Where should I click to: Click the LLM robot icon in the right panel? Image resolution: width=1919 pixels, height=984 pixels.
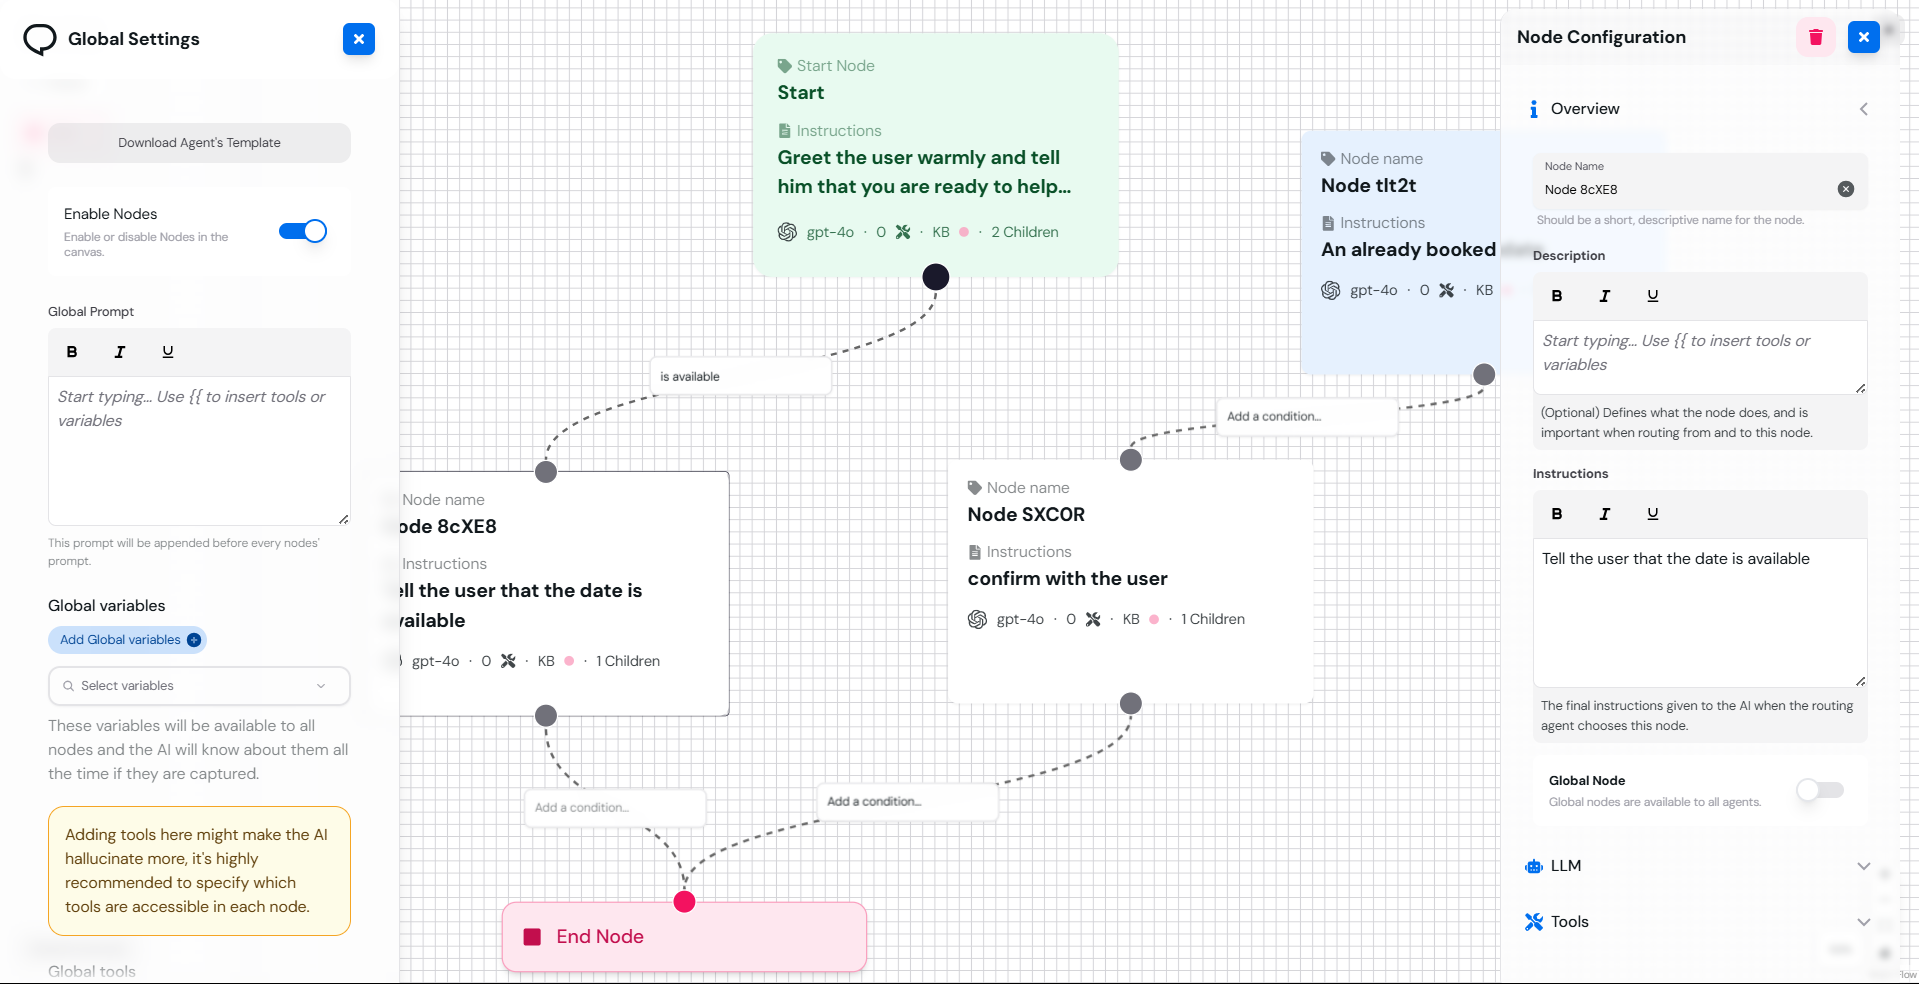pyautogui.click(x=1534, y=866)
